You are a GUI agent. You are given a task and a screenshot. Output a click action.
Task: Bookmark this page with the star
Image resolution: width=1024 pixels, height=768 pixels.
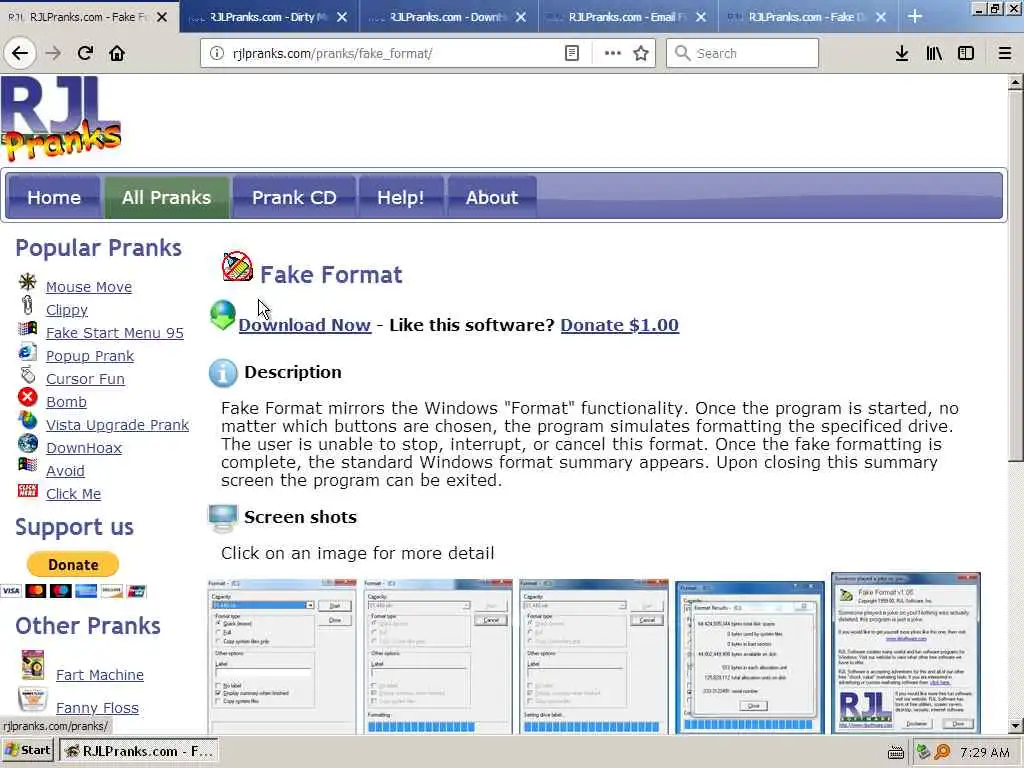point(641,53)
